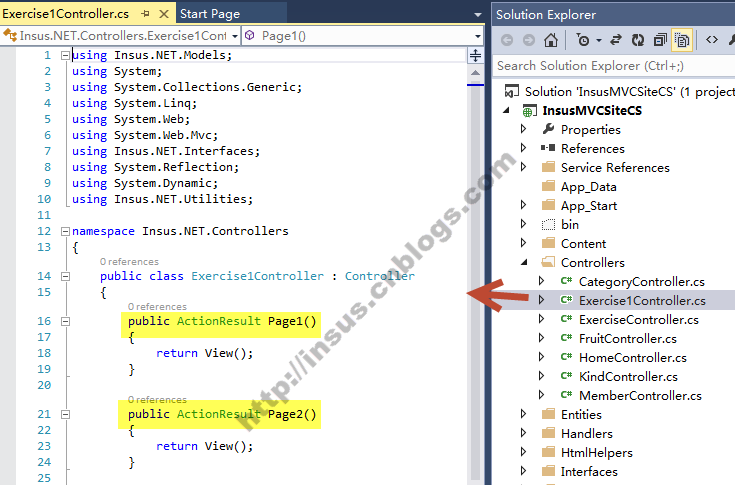Open the Pending Changes Filter clock icon
Screen dimensions: 735x485
pyautogui.click(x=583, y=40)
